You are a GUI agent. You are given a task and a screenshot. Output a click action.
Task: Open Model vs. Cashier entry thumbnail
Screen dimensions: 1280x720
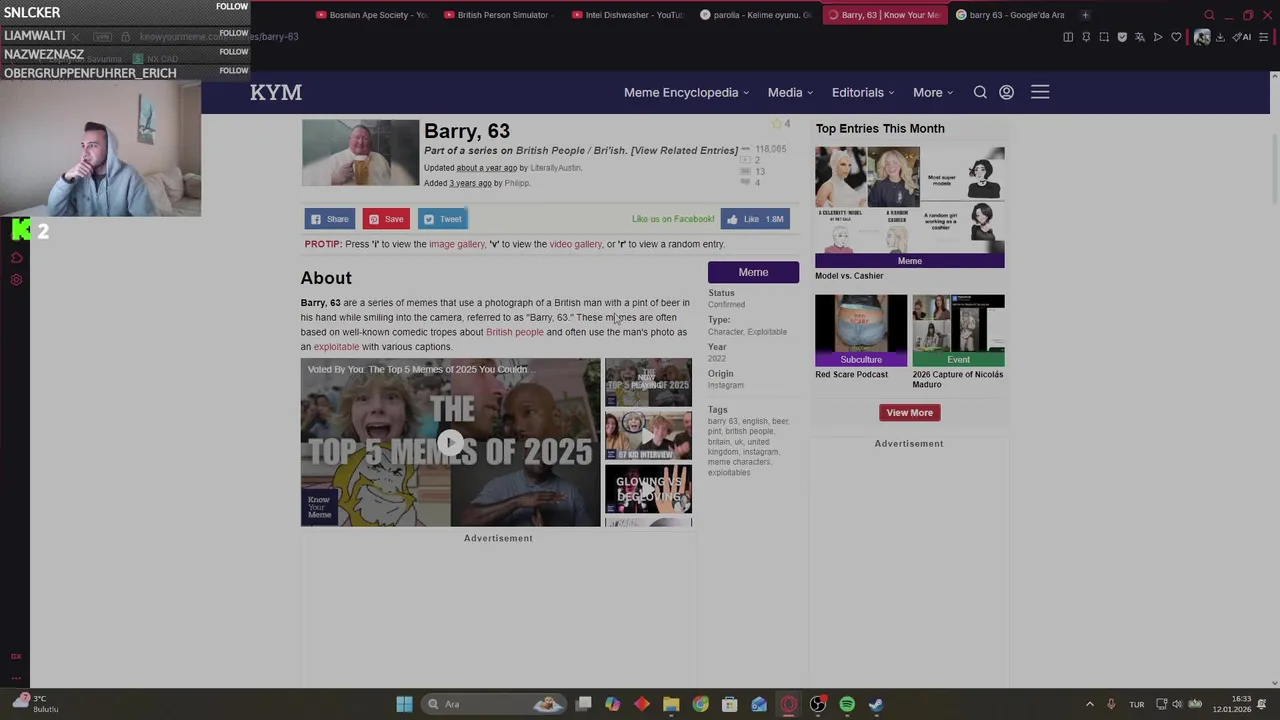click(909, 207)
